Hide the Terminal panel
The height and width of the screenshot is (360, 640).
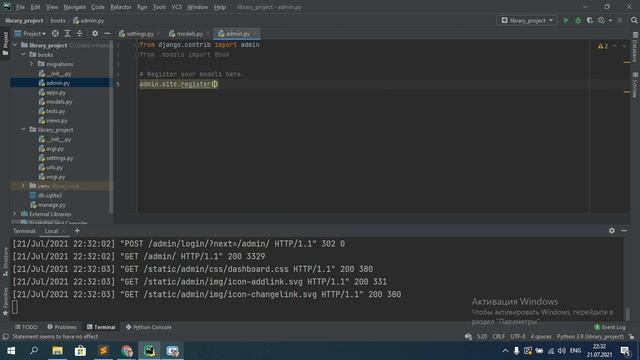click(x=624, y=231)
